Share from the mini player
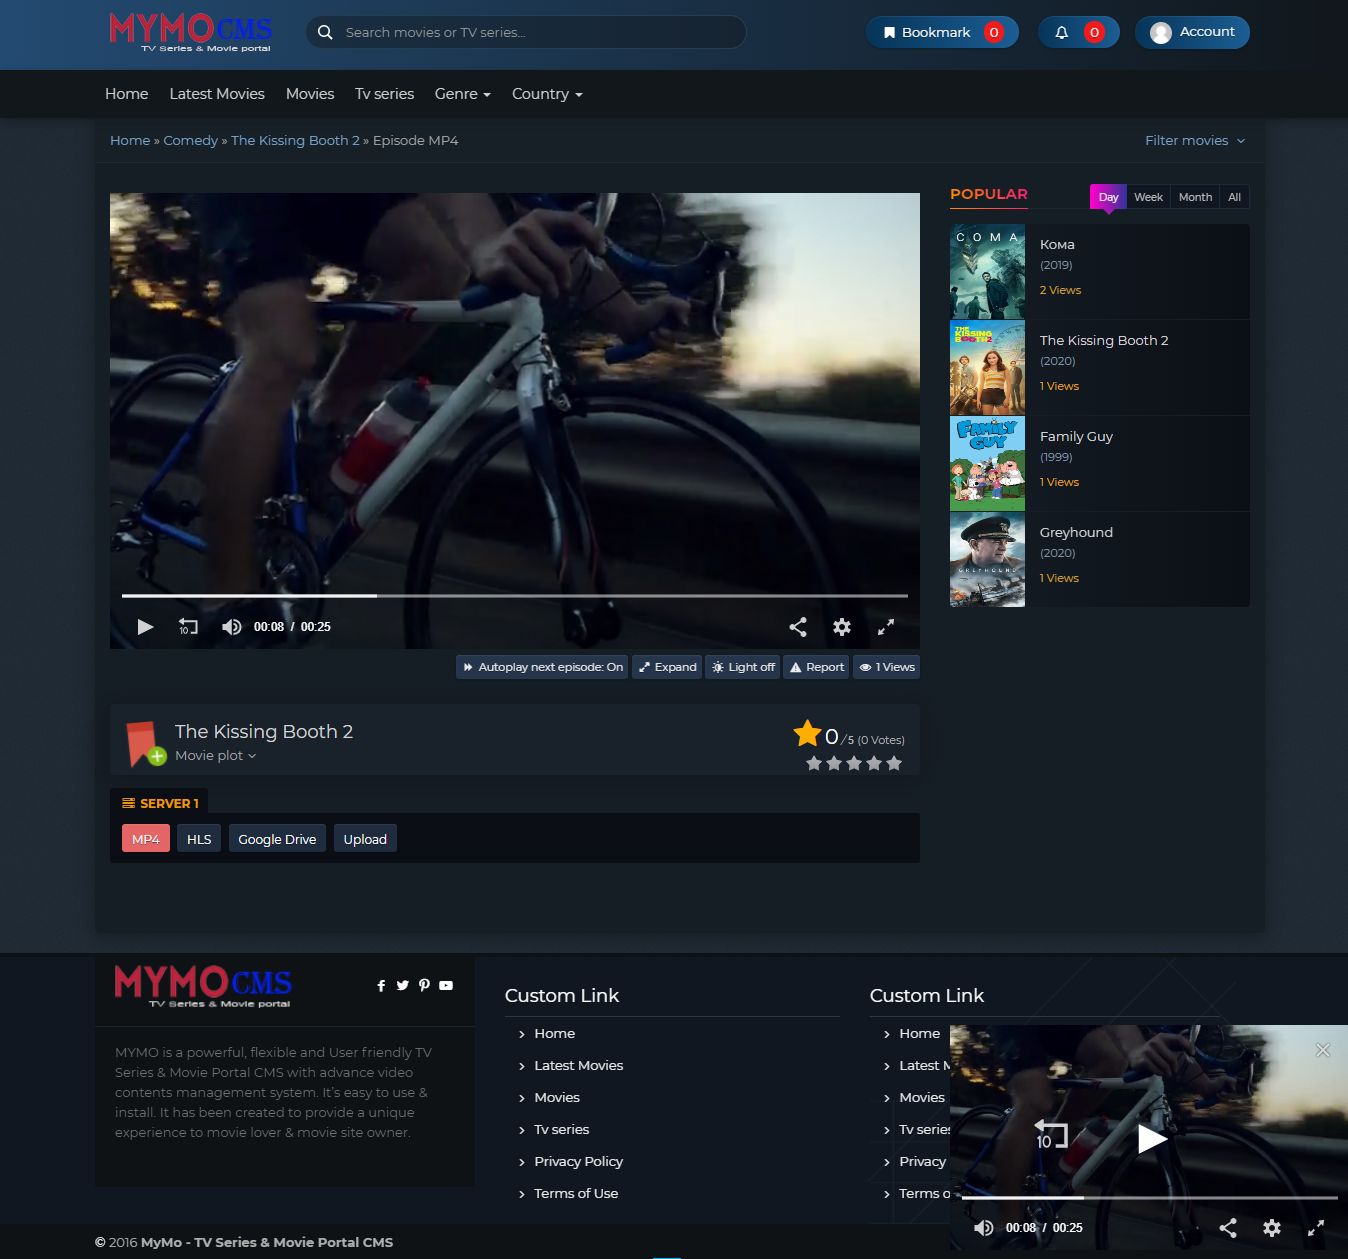 [1228, 1228]
